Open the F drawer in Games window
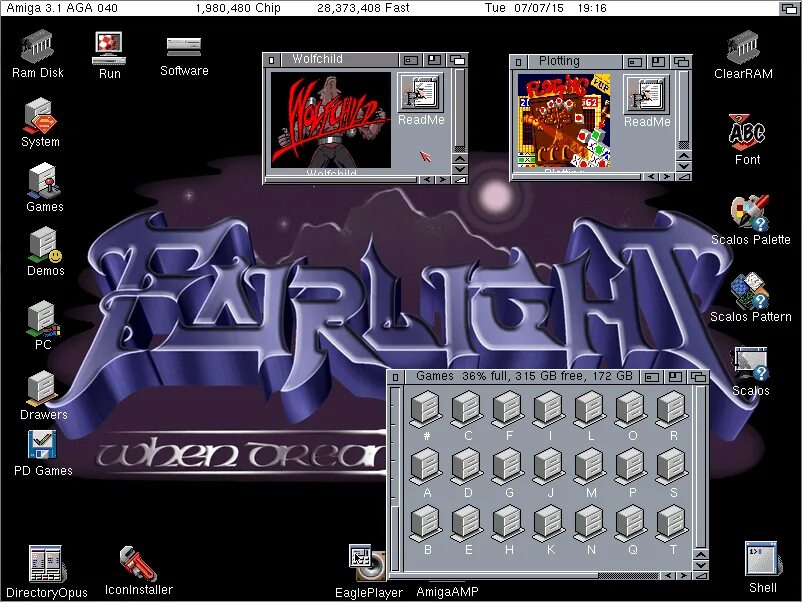Viewport: 802px width, 602px height. click(508, 415)
